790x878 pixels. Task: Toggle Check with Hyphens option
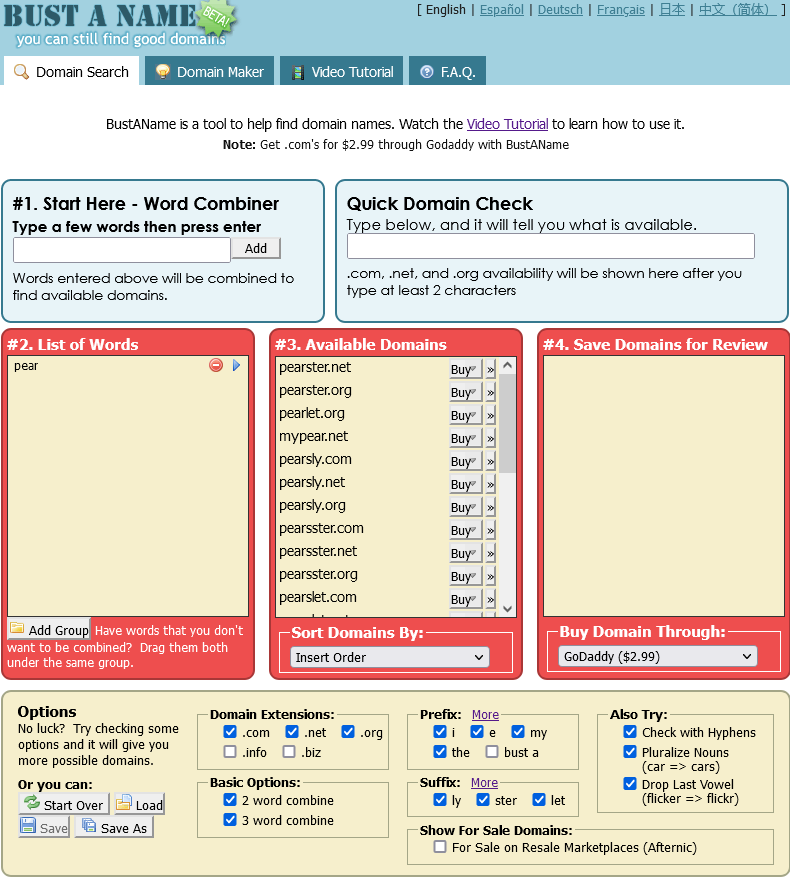[x=630, y=732]
